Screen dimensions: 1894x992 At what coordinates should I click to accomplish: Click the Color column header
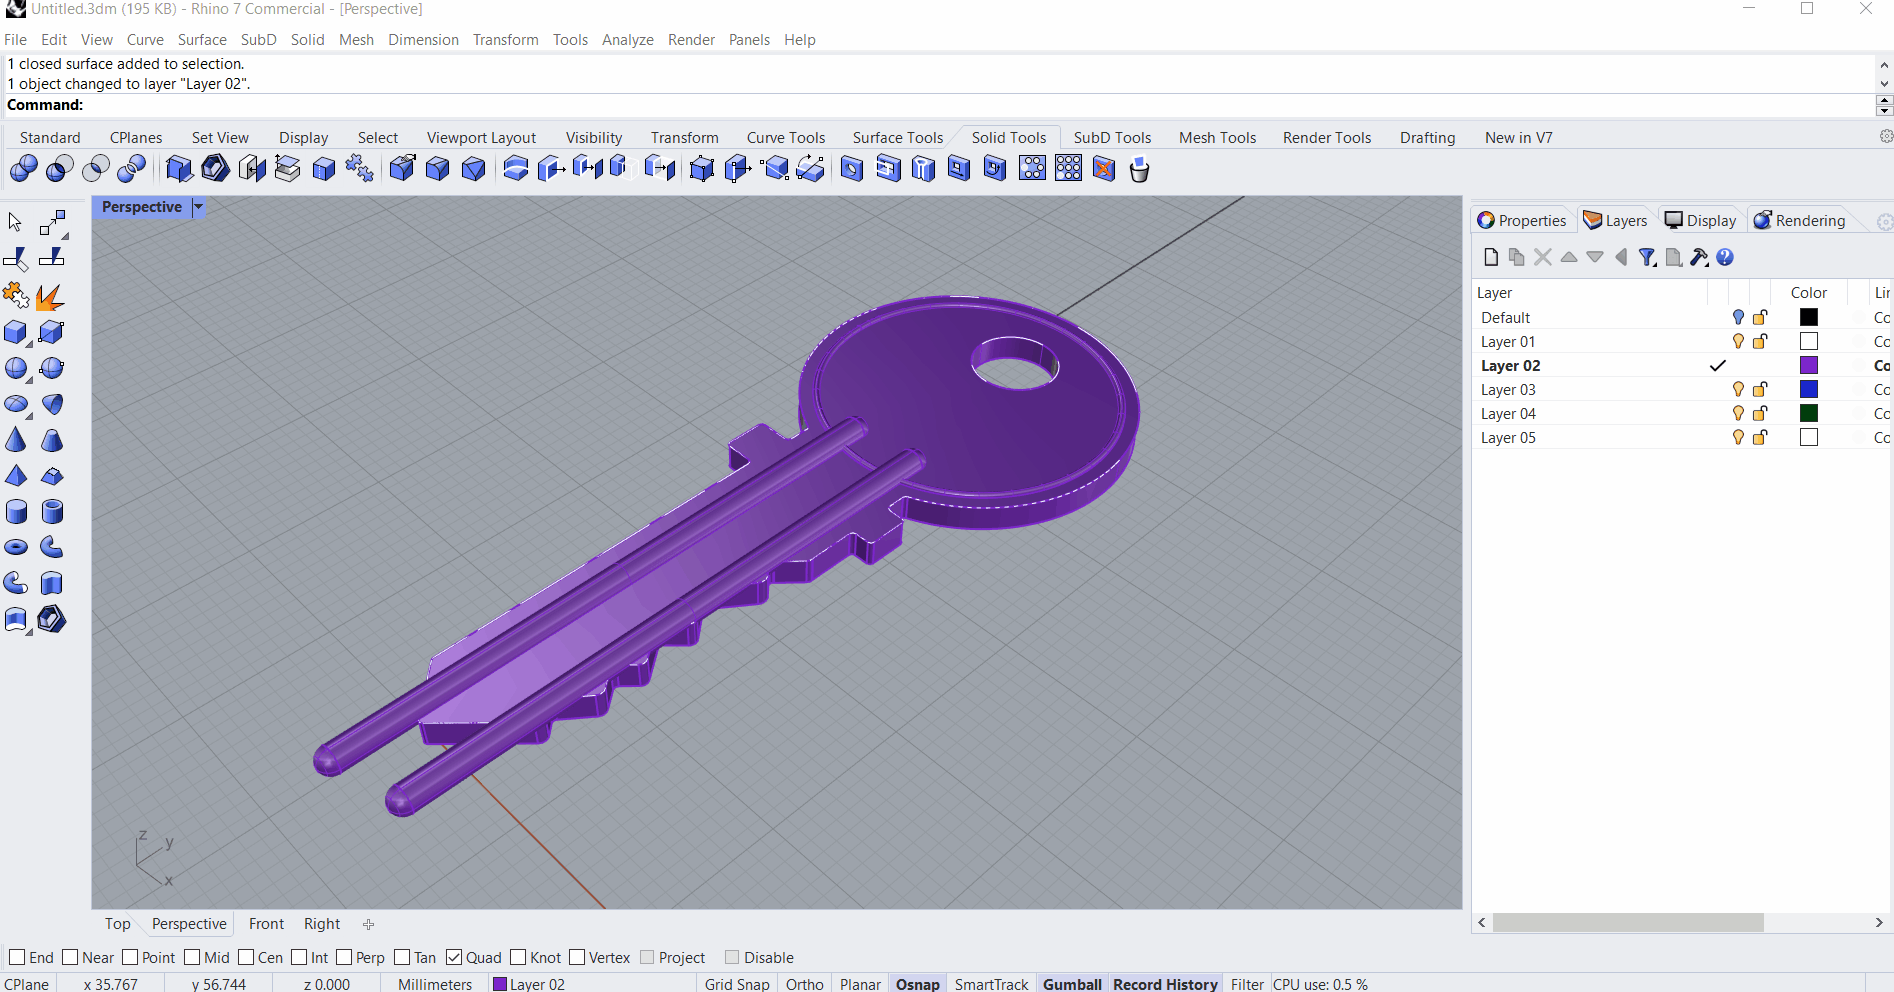tap(1808, 292)
